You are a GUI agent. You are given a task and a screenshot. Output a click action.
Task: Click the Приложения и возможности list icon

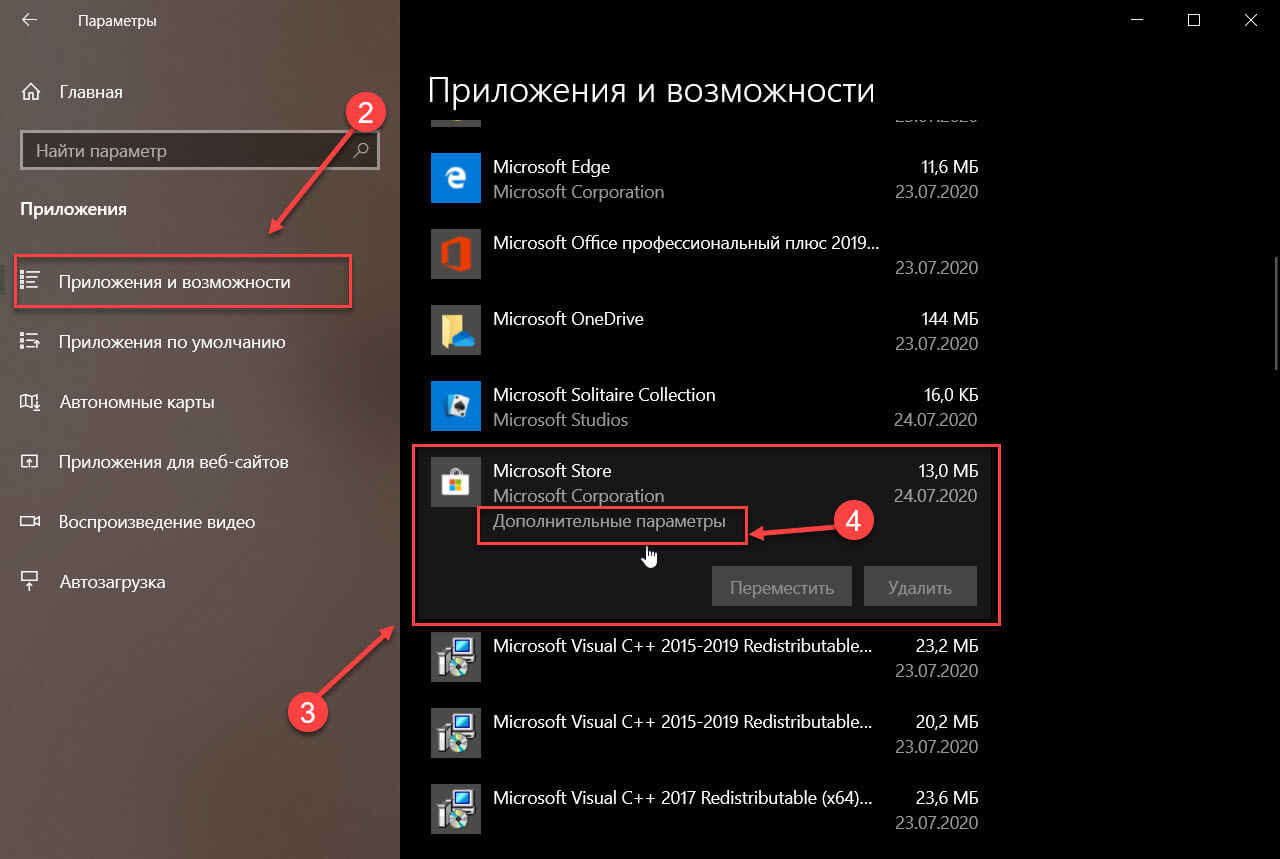[30, 282]
